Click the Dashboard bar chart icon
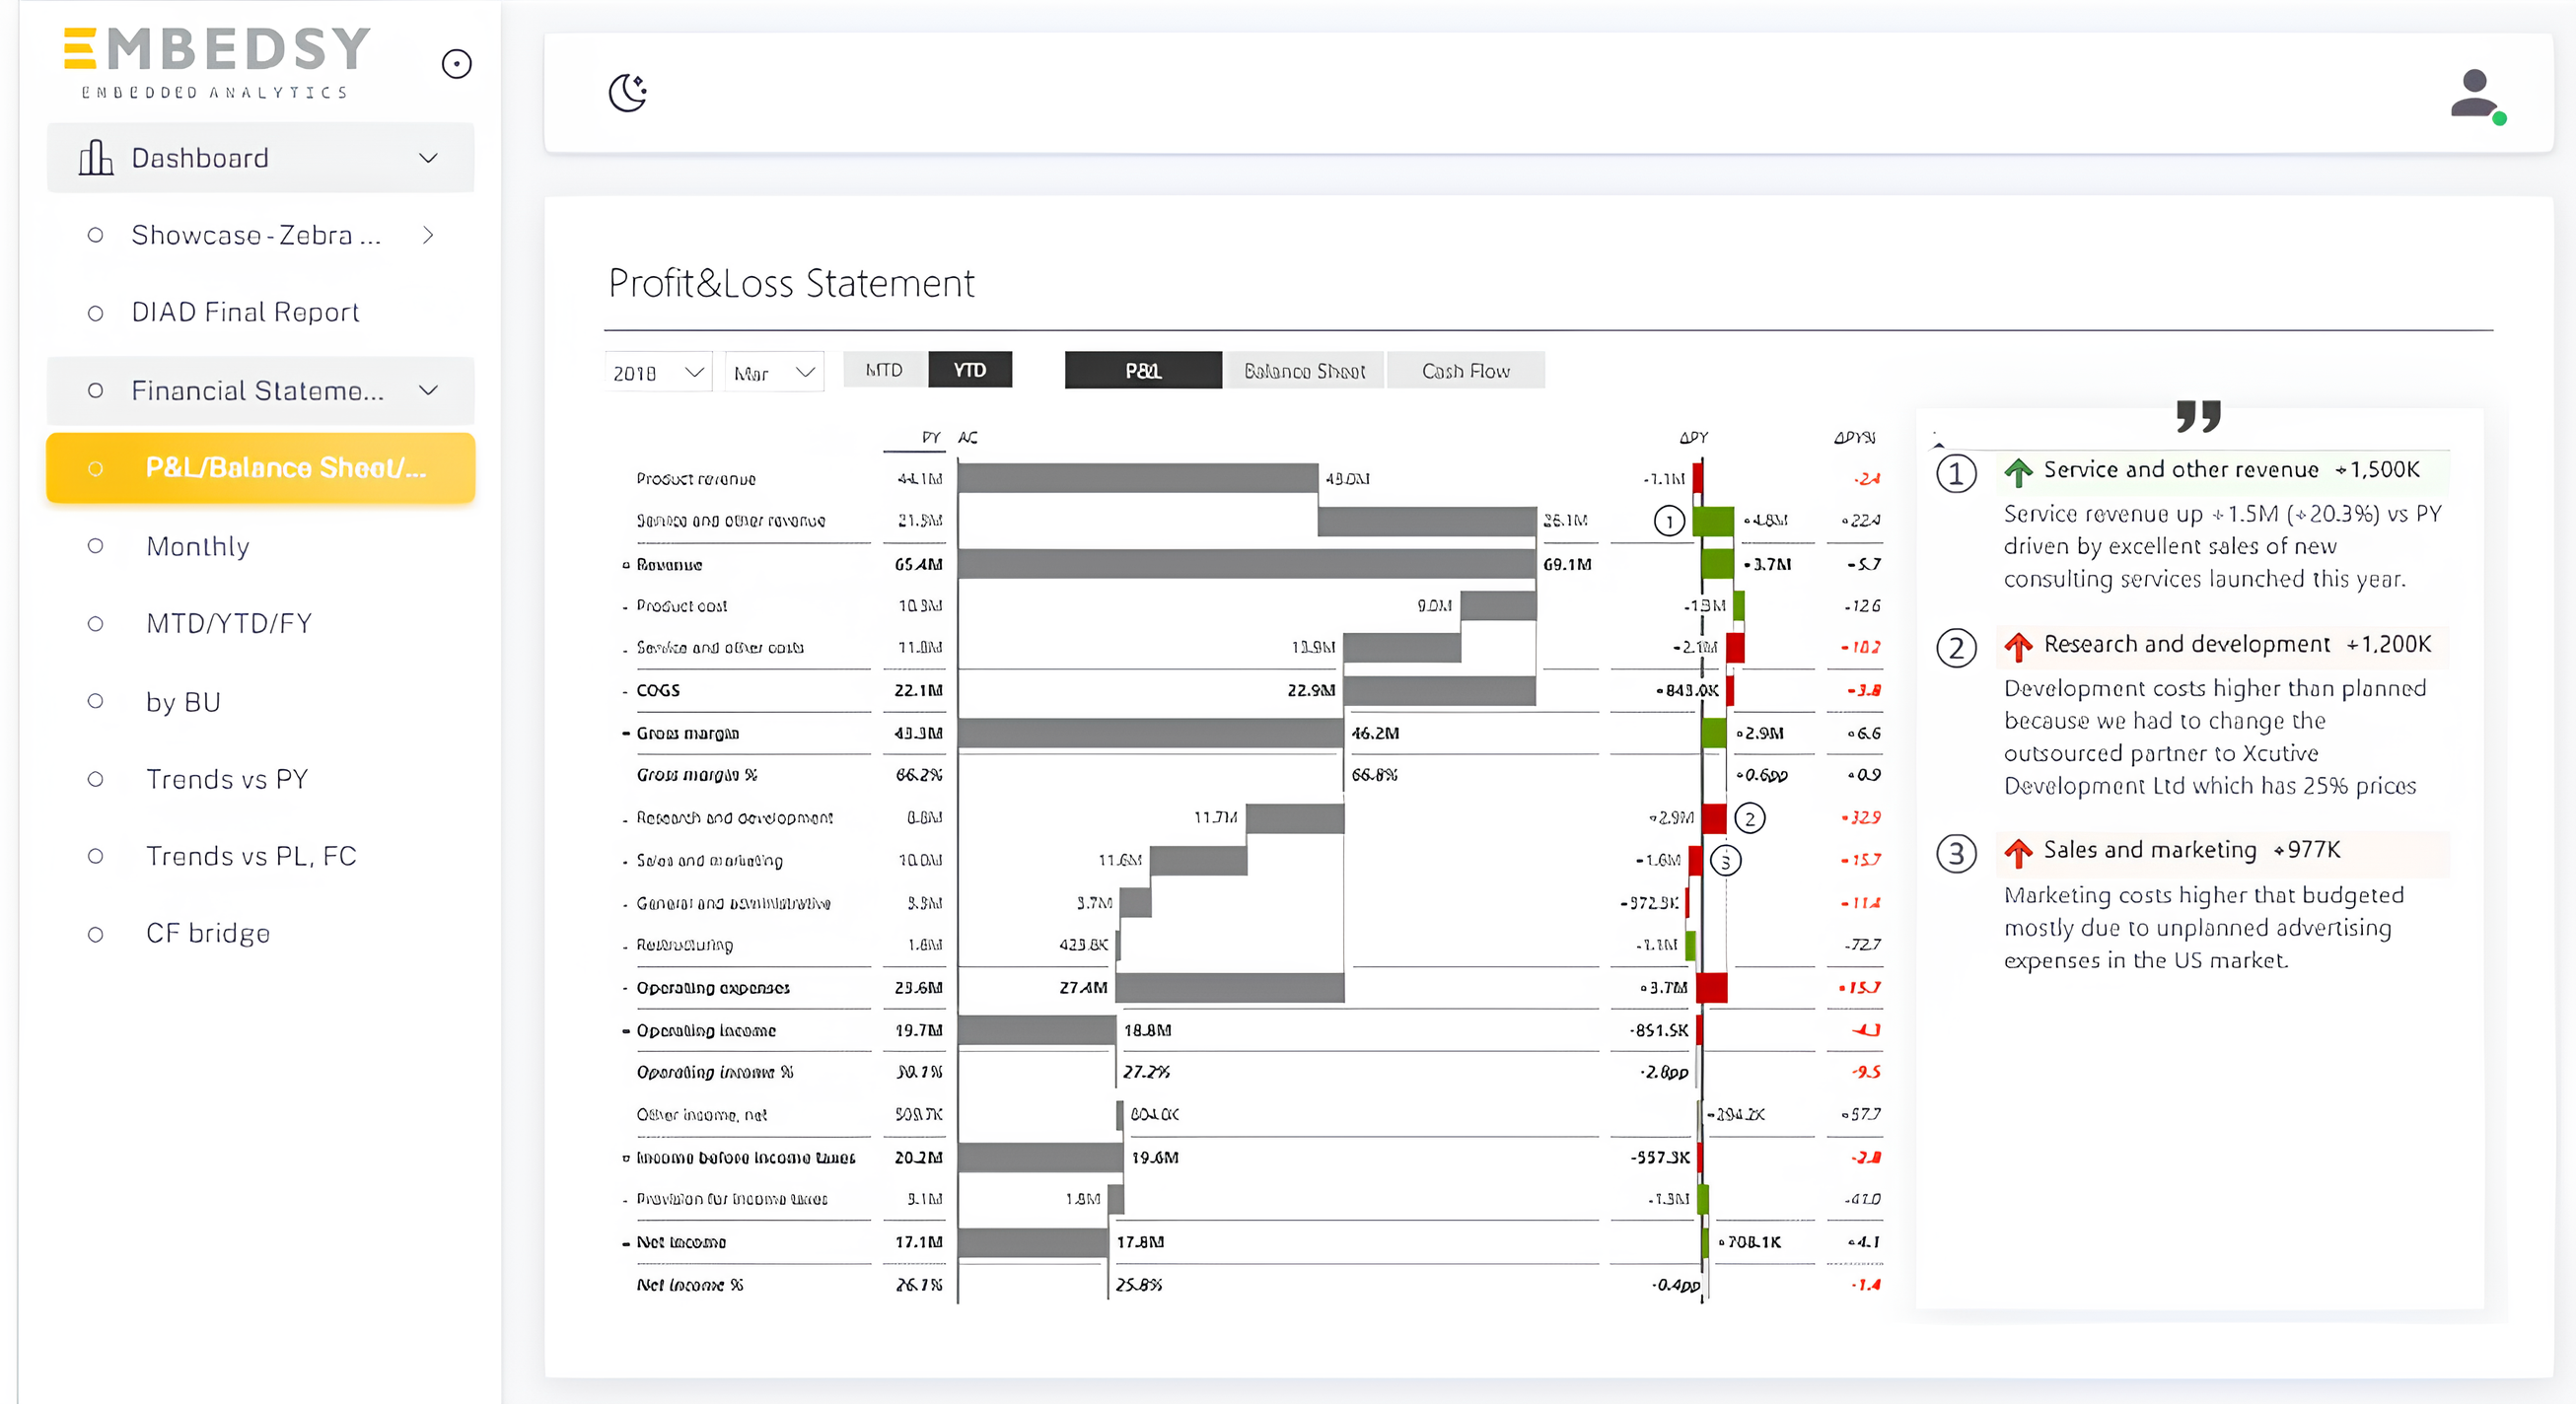Viewport: 2576px width, 1404px height. [95, 158]
